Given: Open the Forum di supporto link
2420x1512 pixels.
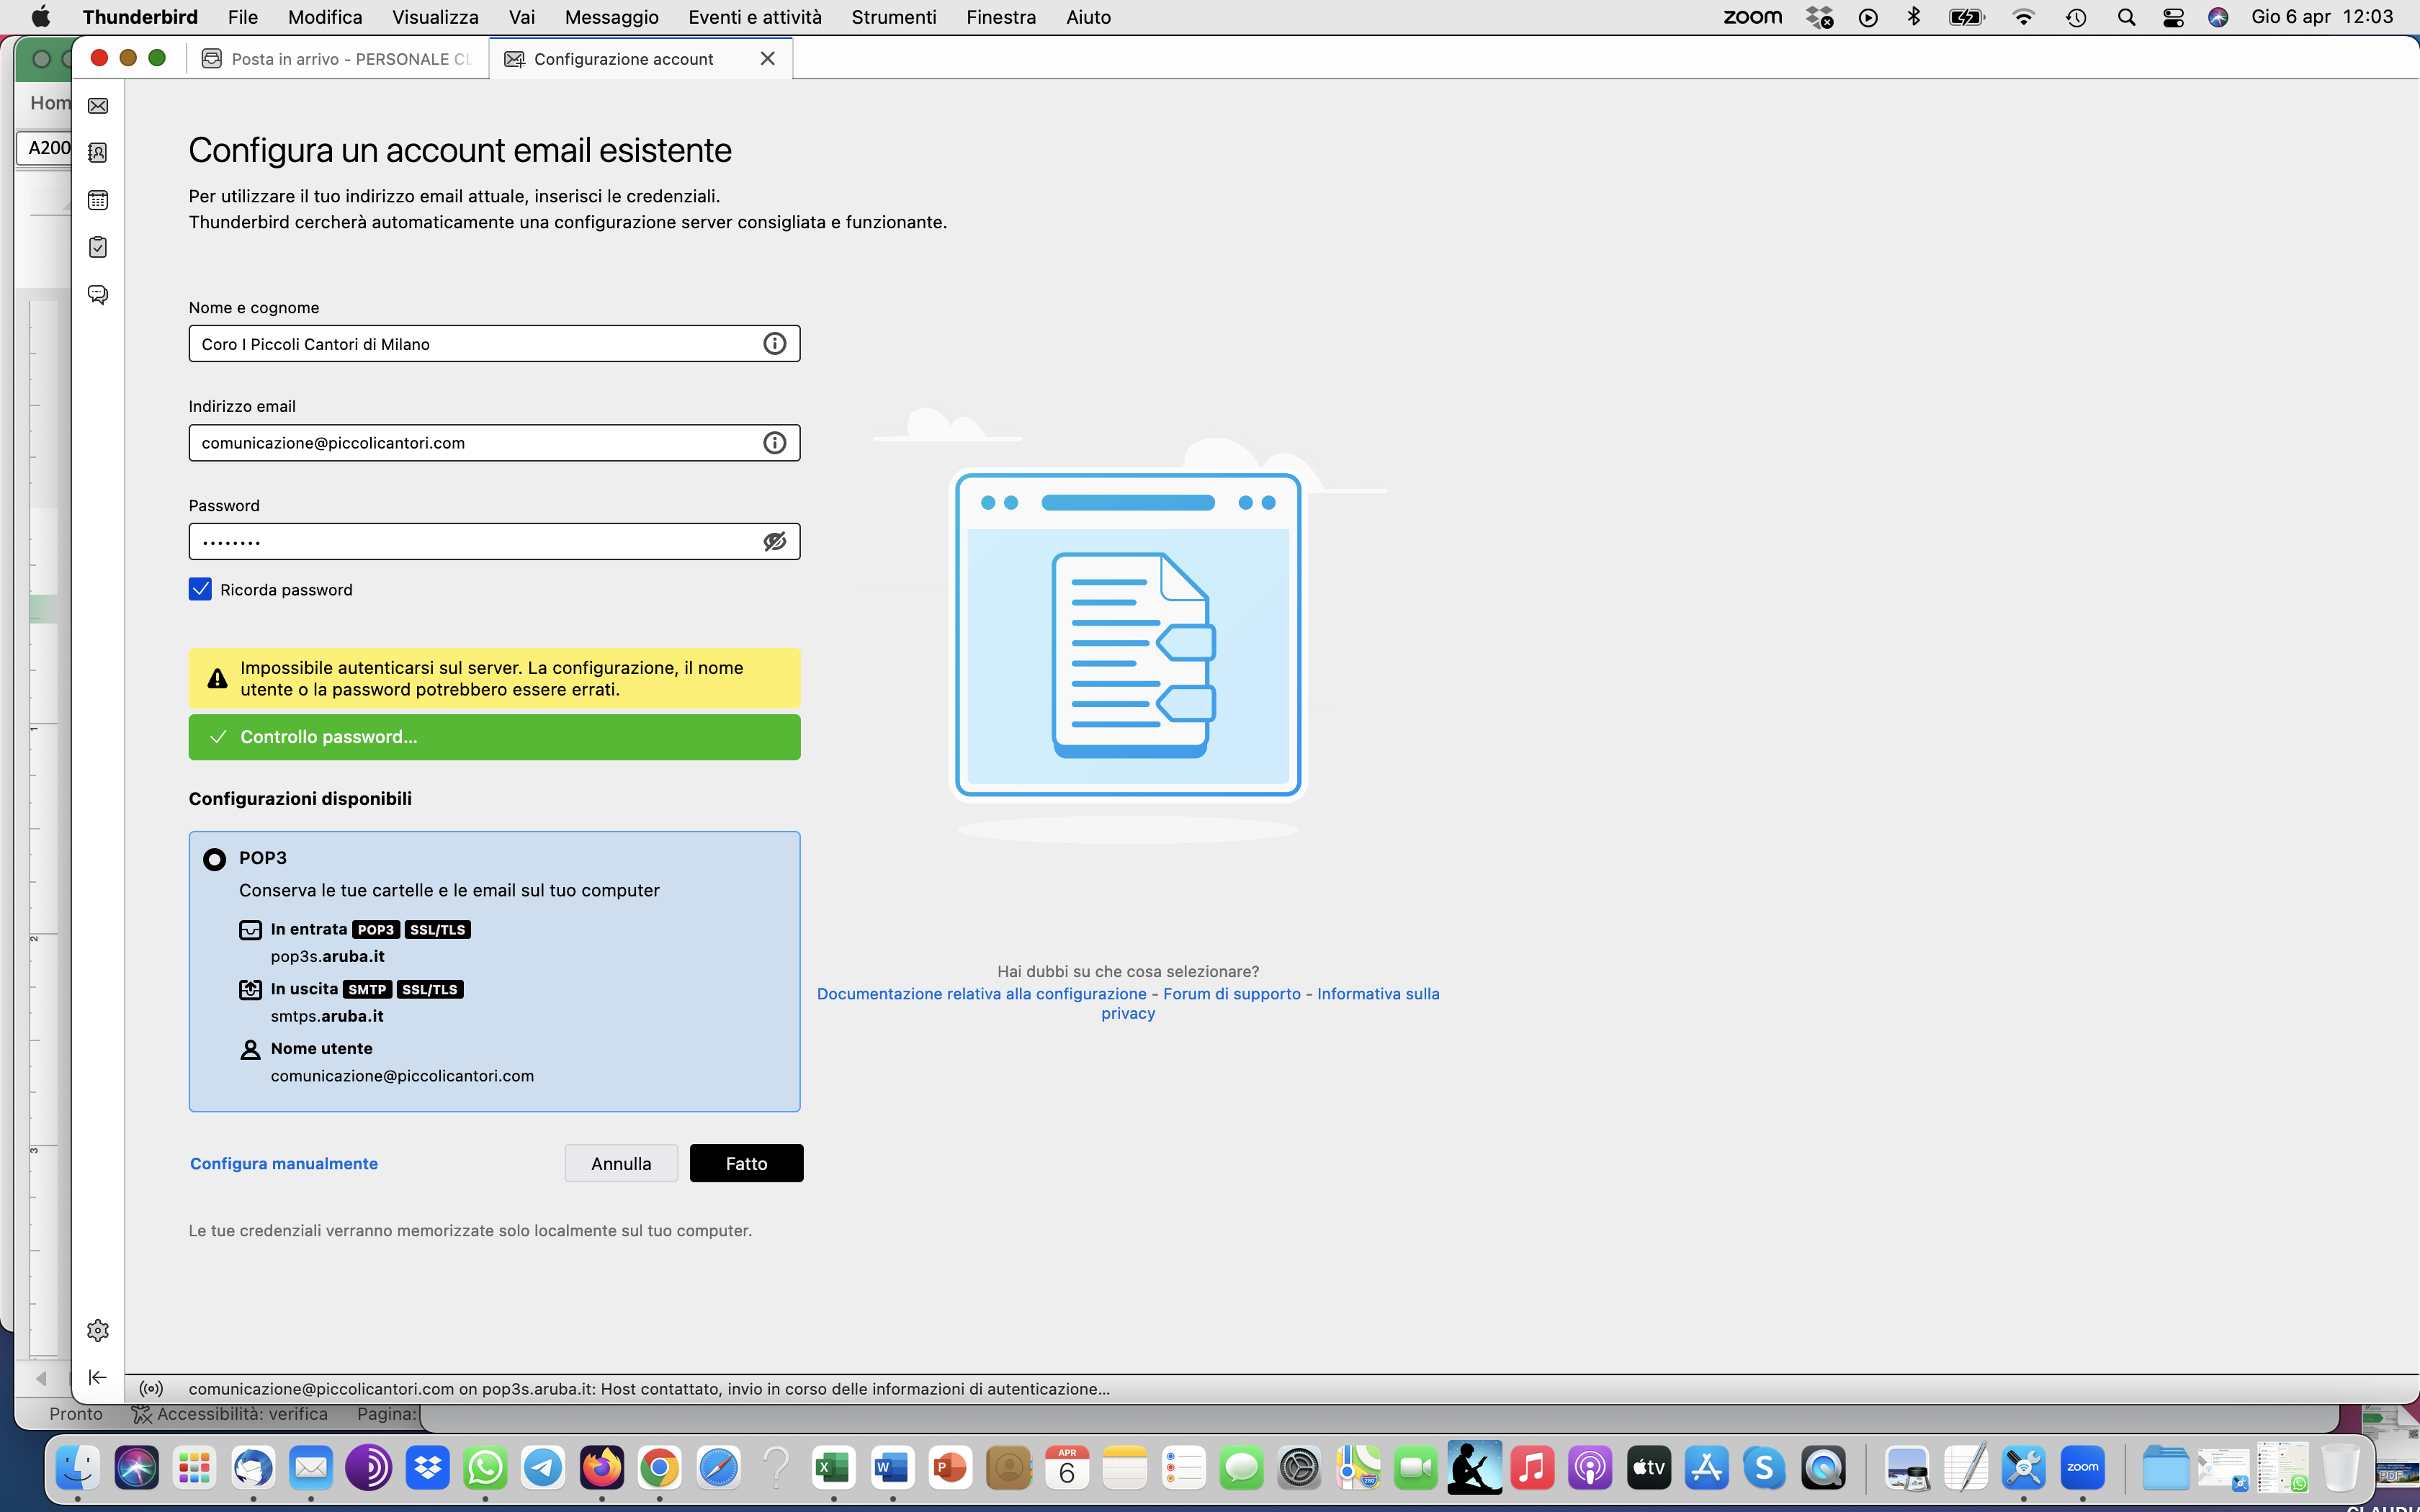Looking at the screenshot, I should pyautogui.click(x=1231, y=994).
